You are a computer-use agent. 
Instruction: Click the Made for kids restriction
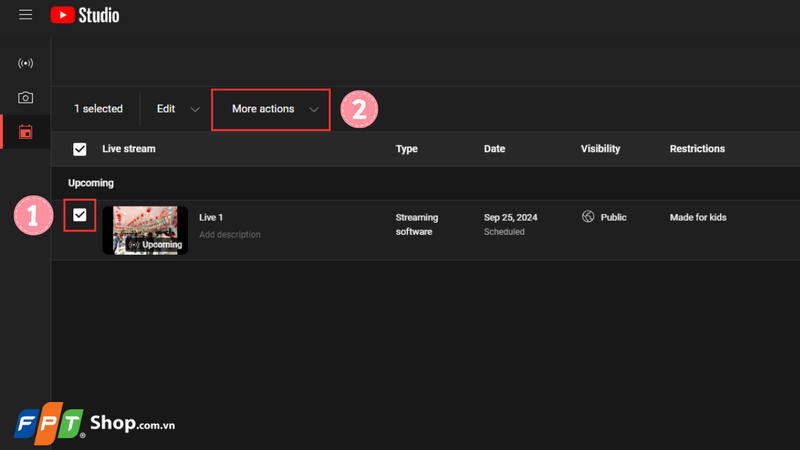click(x=698, y=217)
